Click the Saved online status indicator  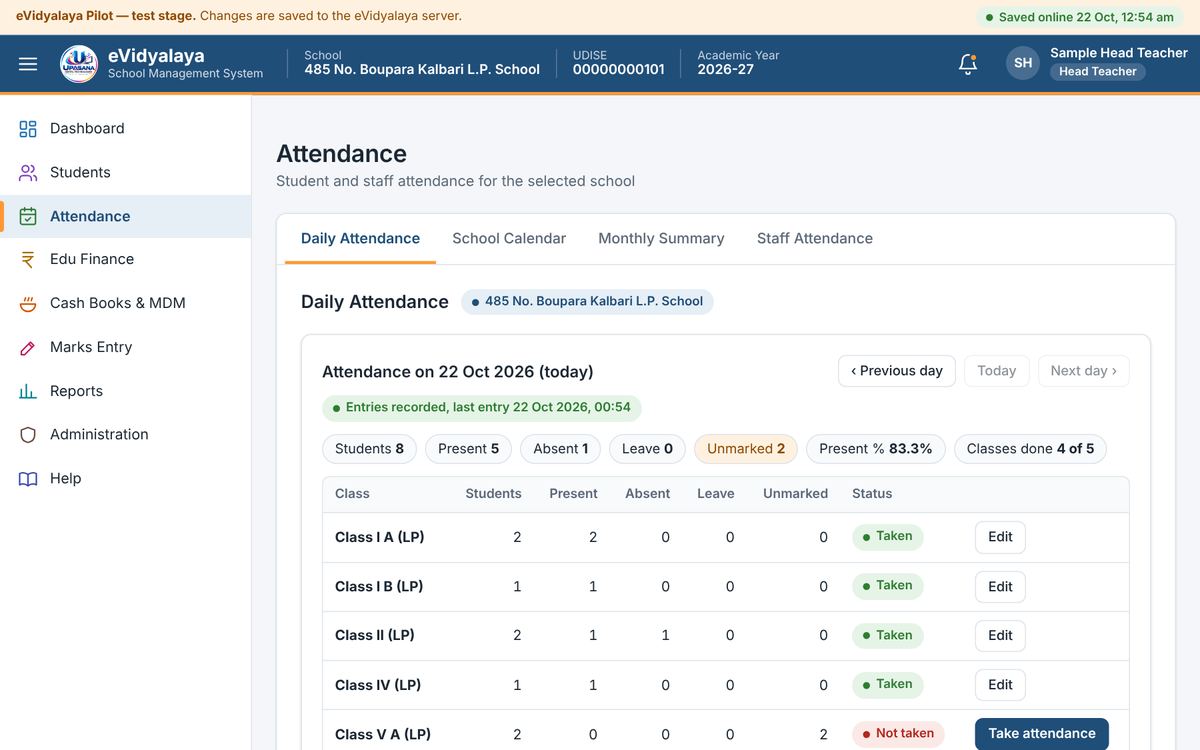[x=1079, y=17]
